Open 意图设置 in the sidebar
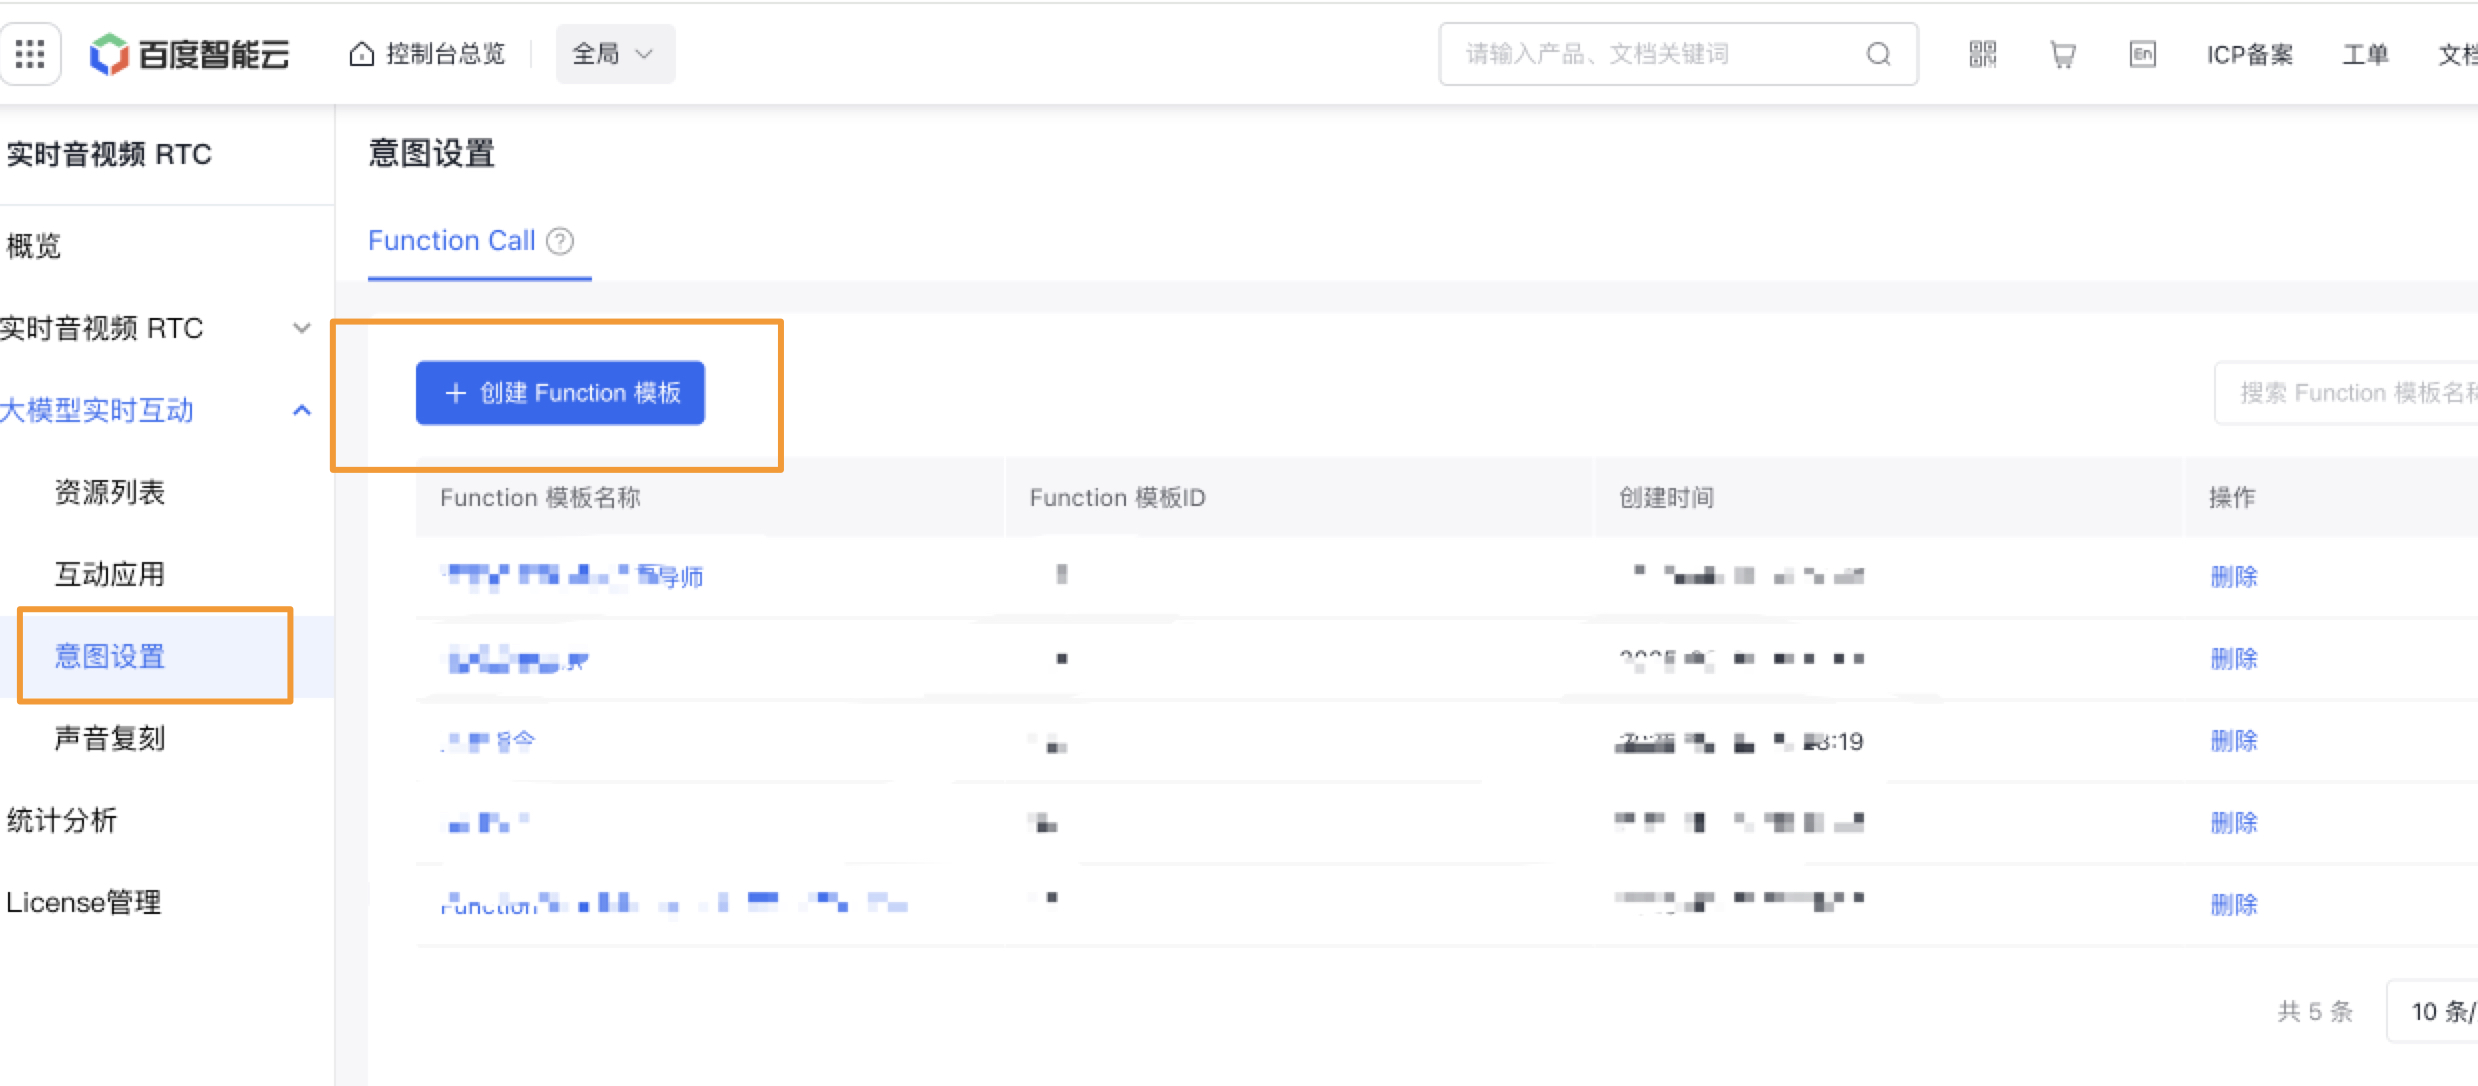This screenshot has width=2478, height=1086. pyautogui.click(x=110, y=656)
